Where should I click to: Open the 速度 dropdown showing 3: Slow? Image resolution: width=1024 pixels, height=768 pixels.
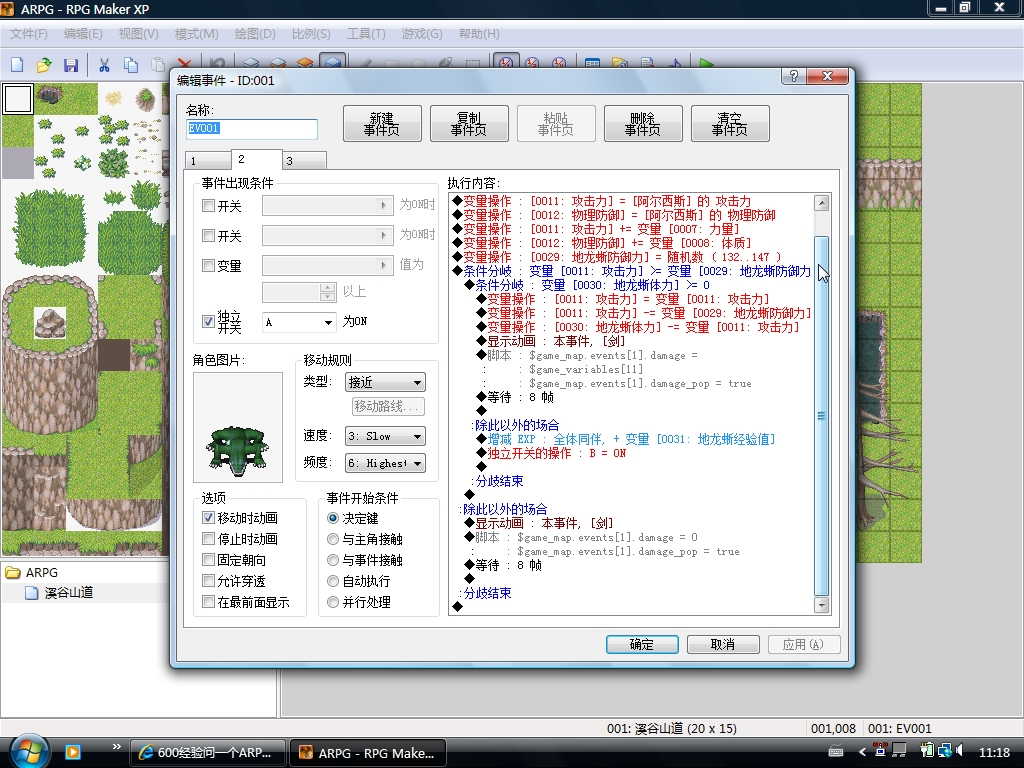click(x=385, y=436)
